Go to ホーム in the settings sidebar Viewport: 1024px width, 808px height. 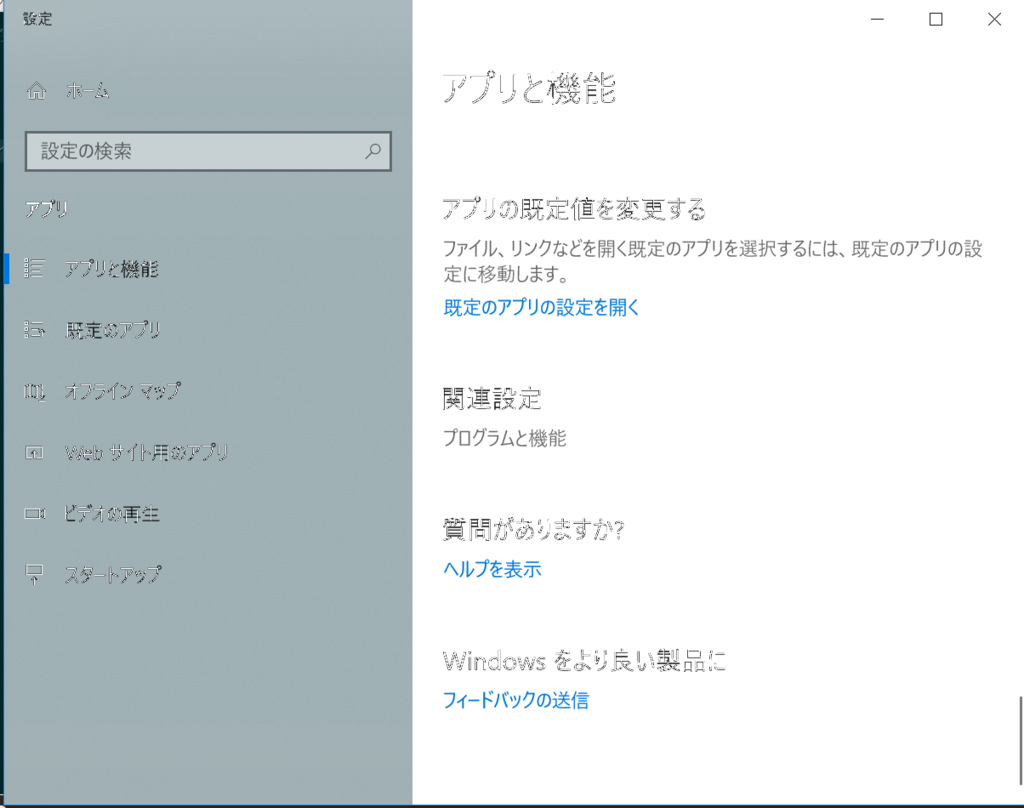click(x=88, y=91)
